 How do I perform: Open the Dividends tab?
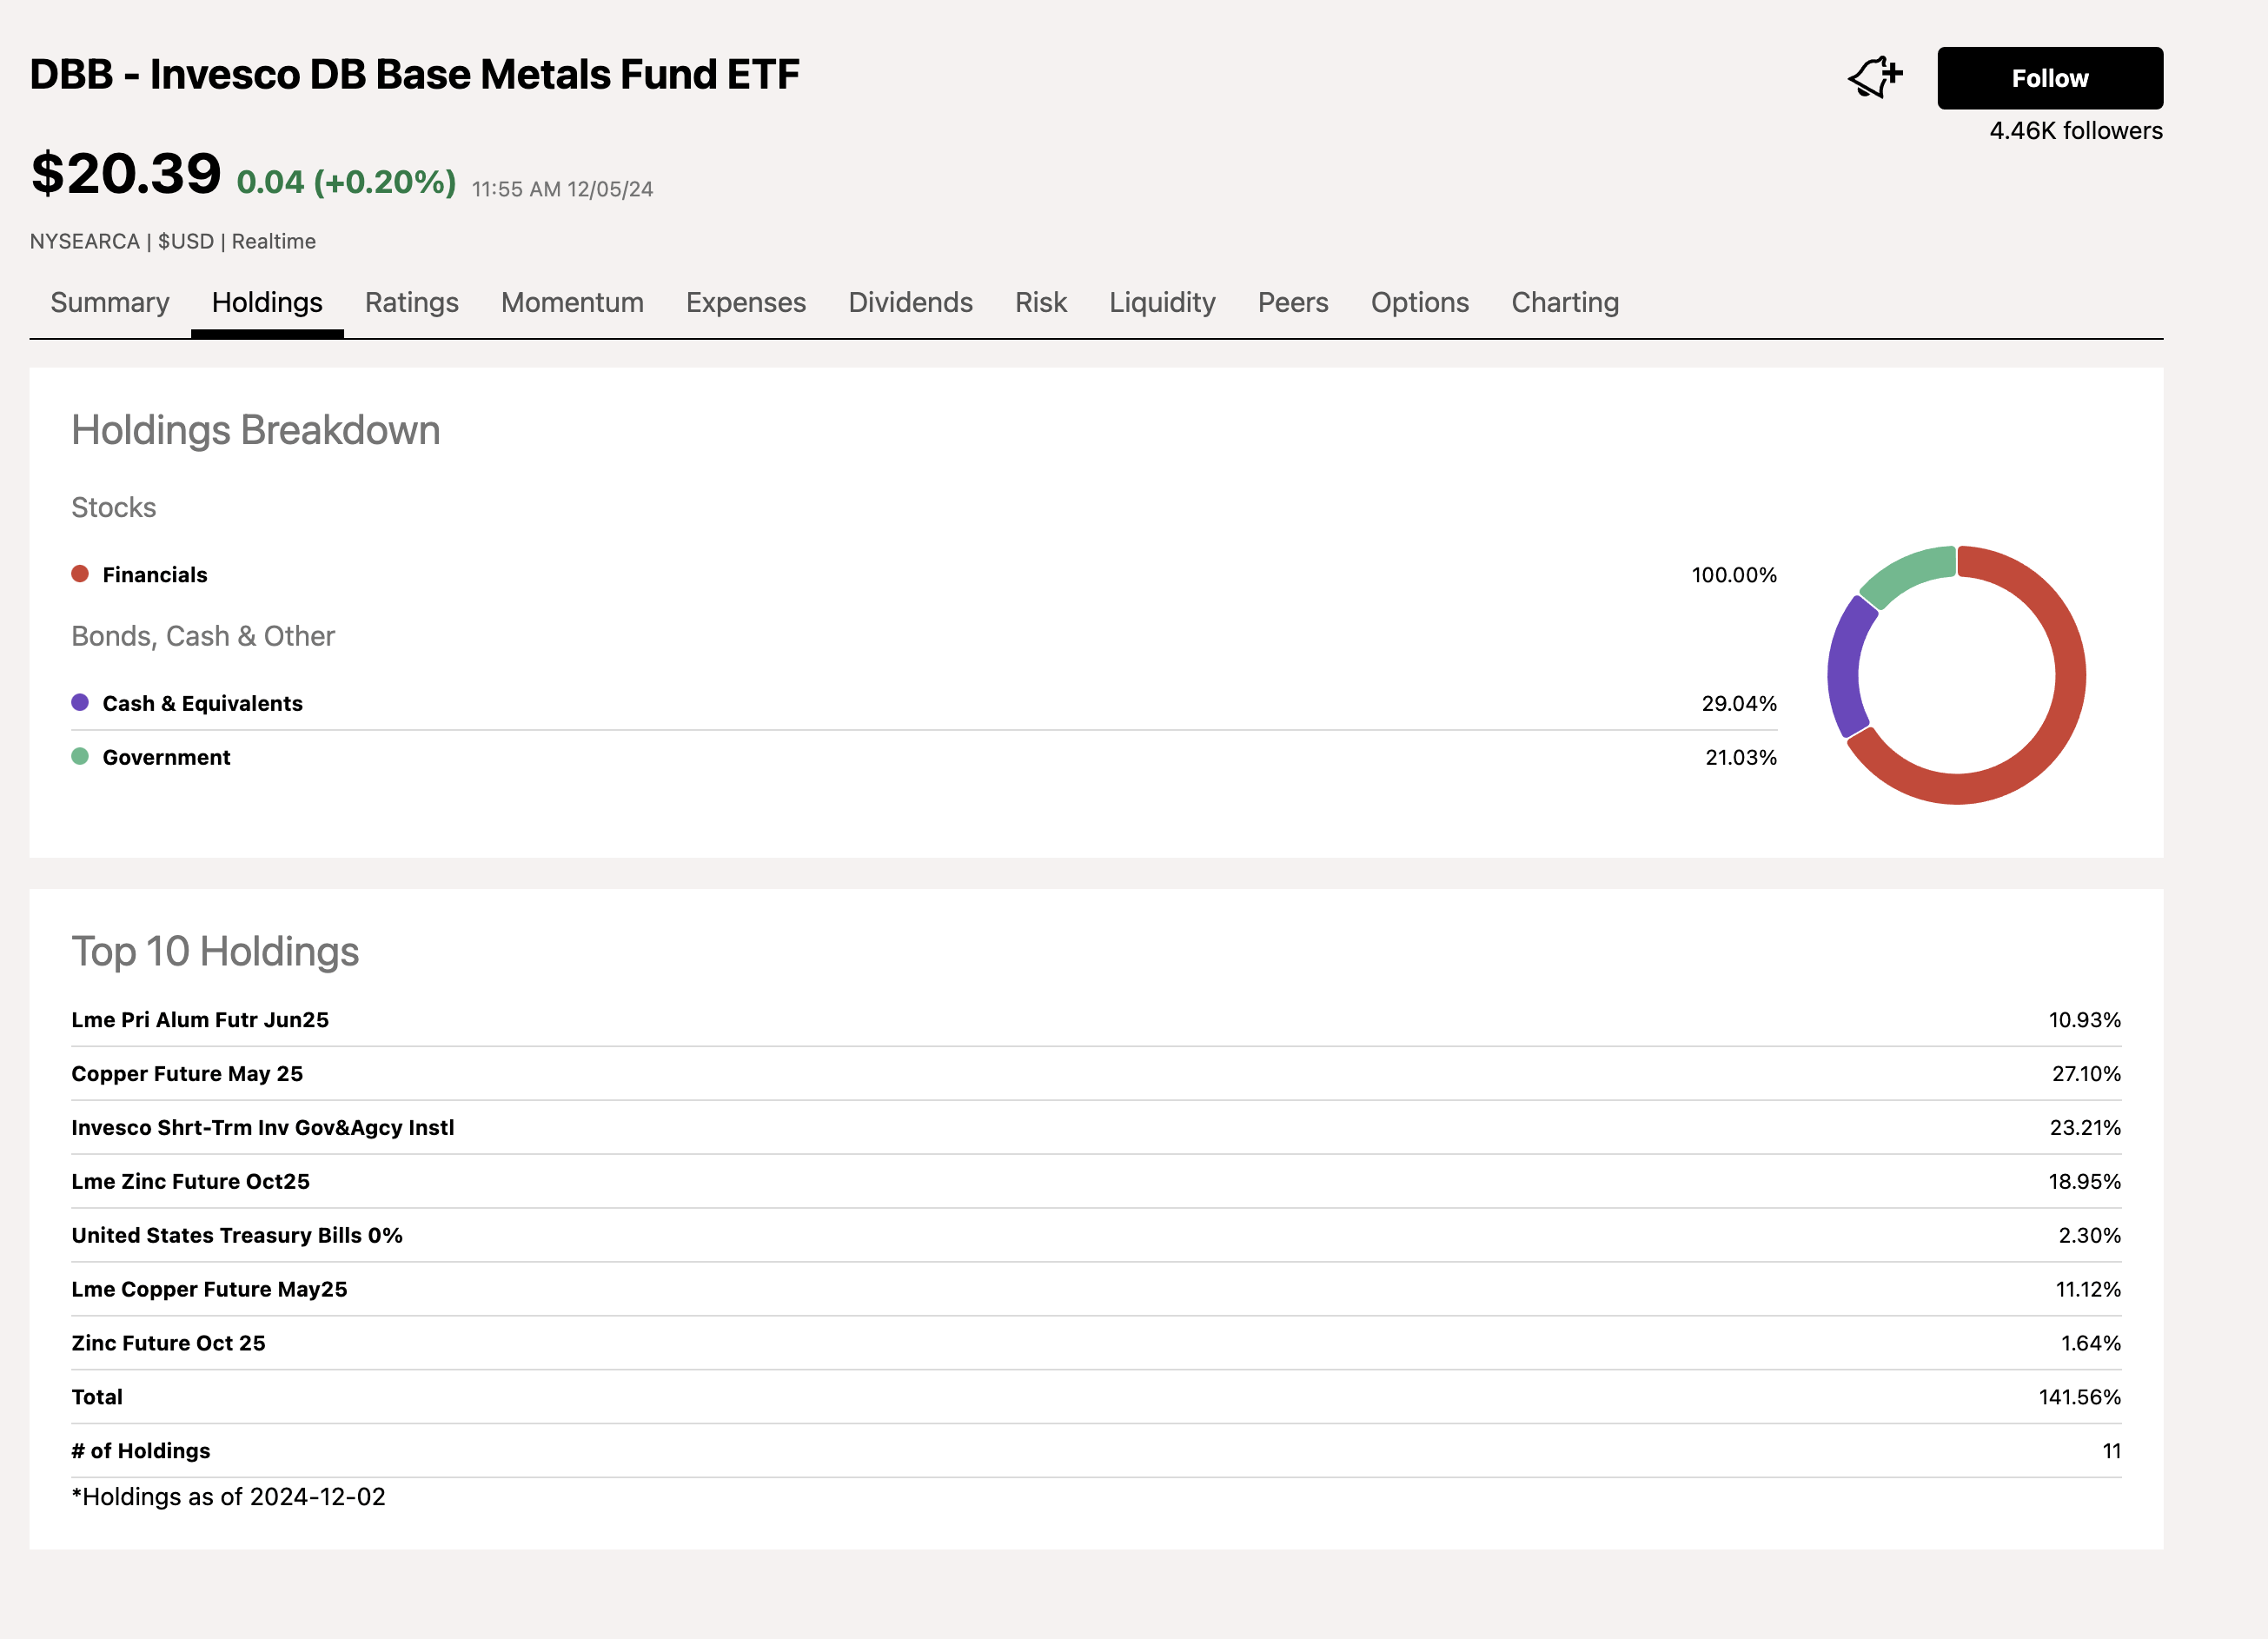point(910,302)
